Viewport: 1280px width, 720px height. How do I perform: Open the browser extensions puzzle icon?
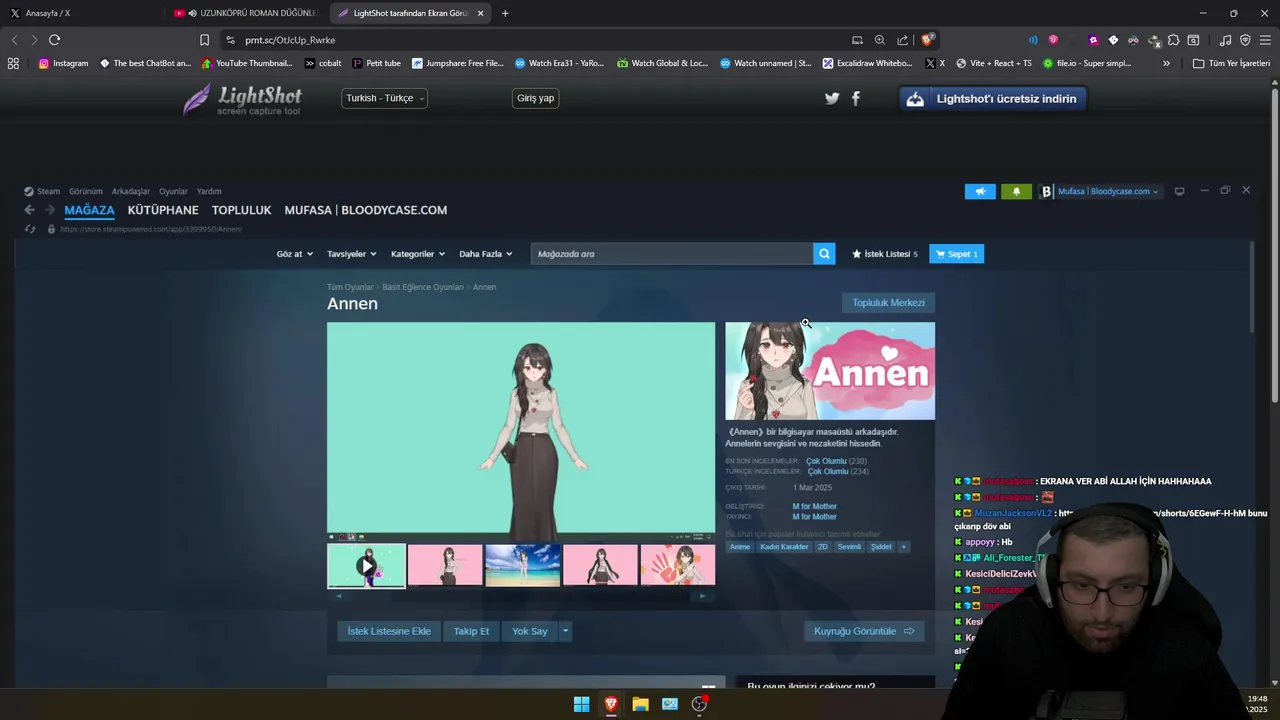(1174, 40)
